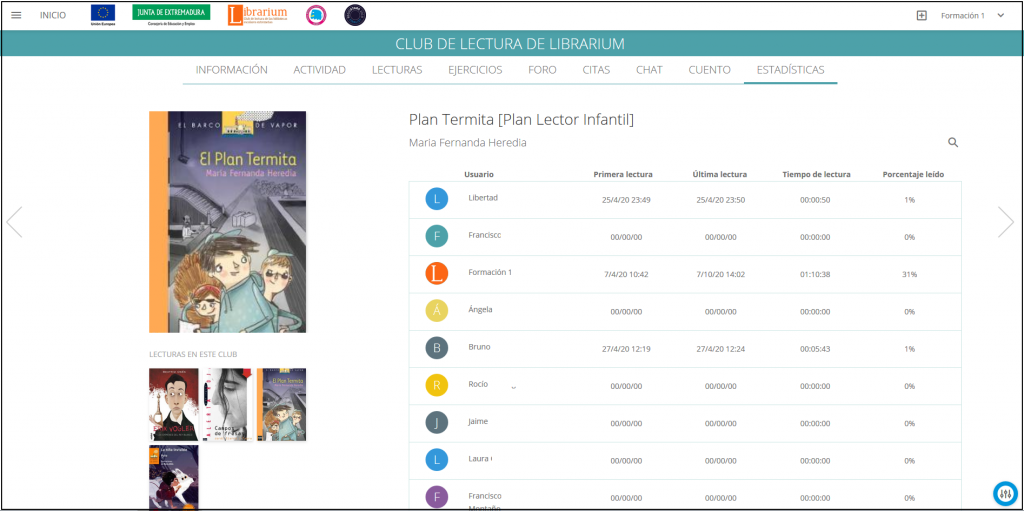This screenshot has height=511, width=1024.
Task: Open the Erik Vogler book thumbnail
Action: (174, 404)
